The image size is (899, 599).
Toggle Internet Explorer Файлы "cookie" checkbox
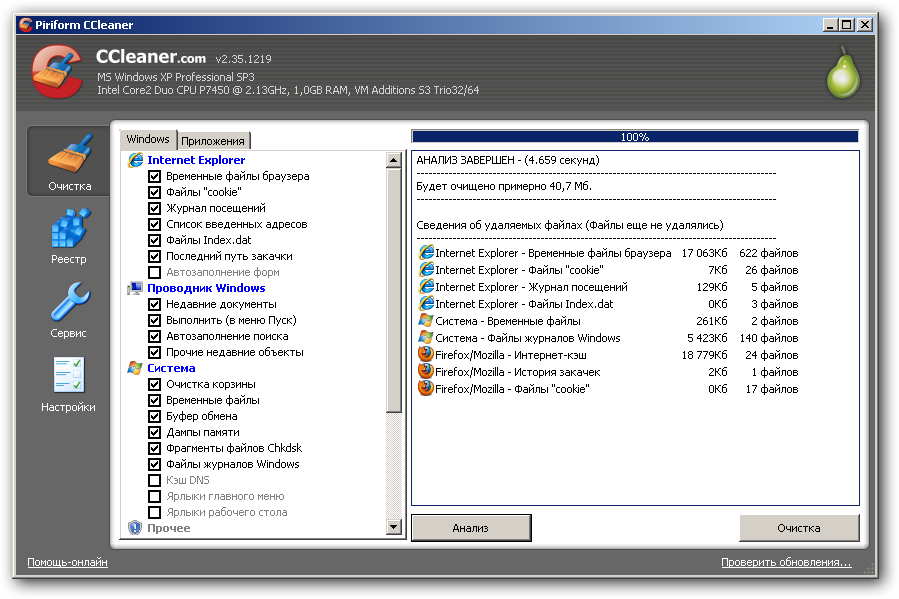(x=154, y=192)
